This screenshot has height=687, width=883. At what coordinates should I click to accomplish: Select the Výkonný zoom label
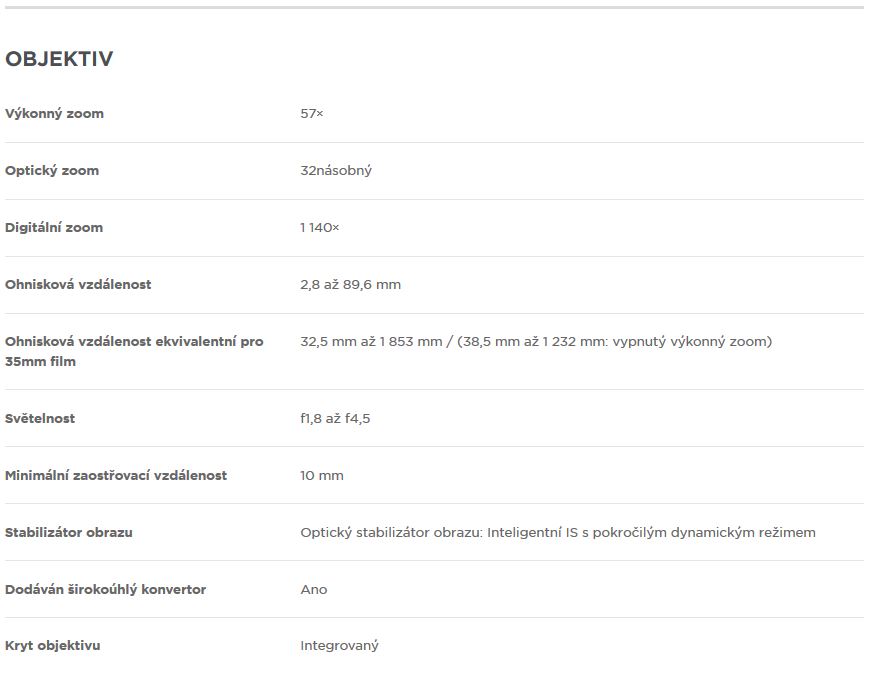(x=55, y=114)
